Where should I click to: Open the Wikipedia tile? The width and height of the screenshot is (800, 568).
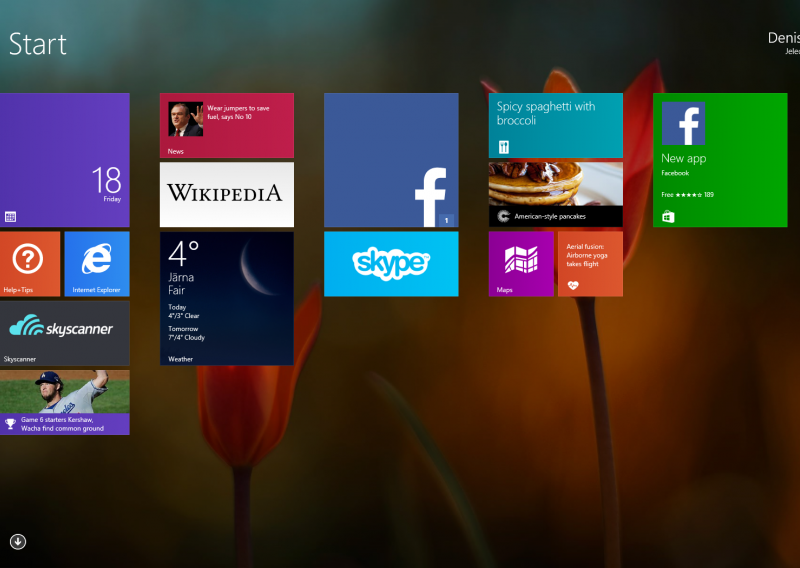pos(227,194)
